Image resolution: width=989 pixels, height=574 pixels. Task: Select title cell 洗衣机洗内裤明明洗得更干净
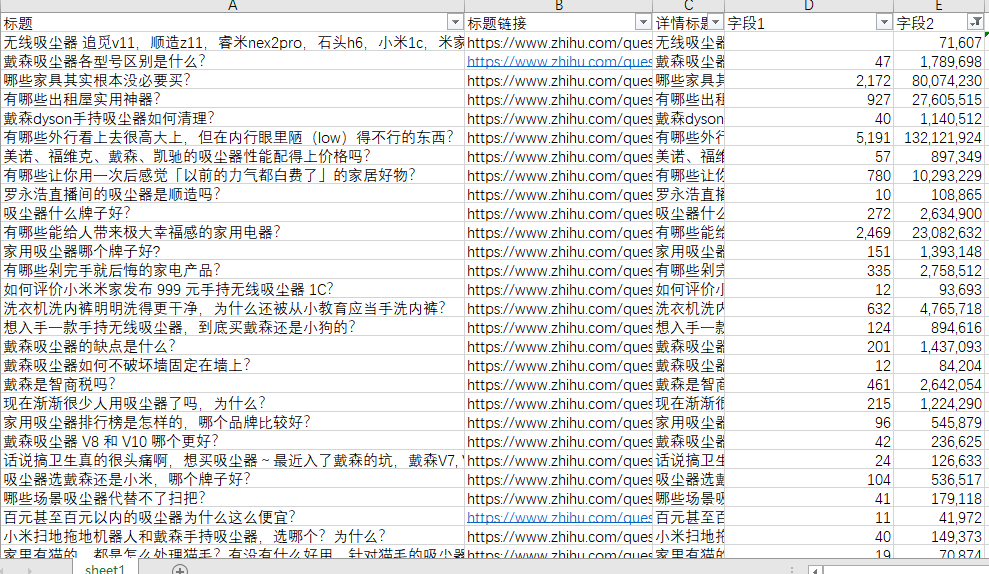(232, 308)
